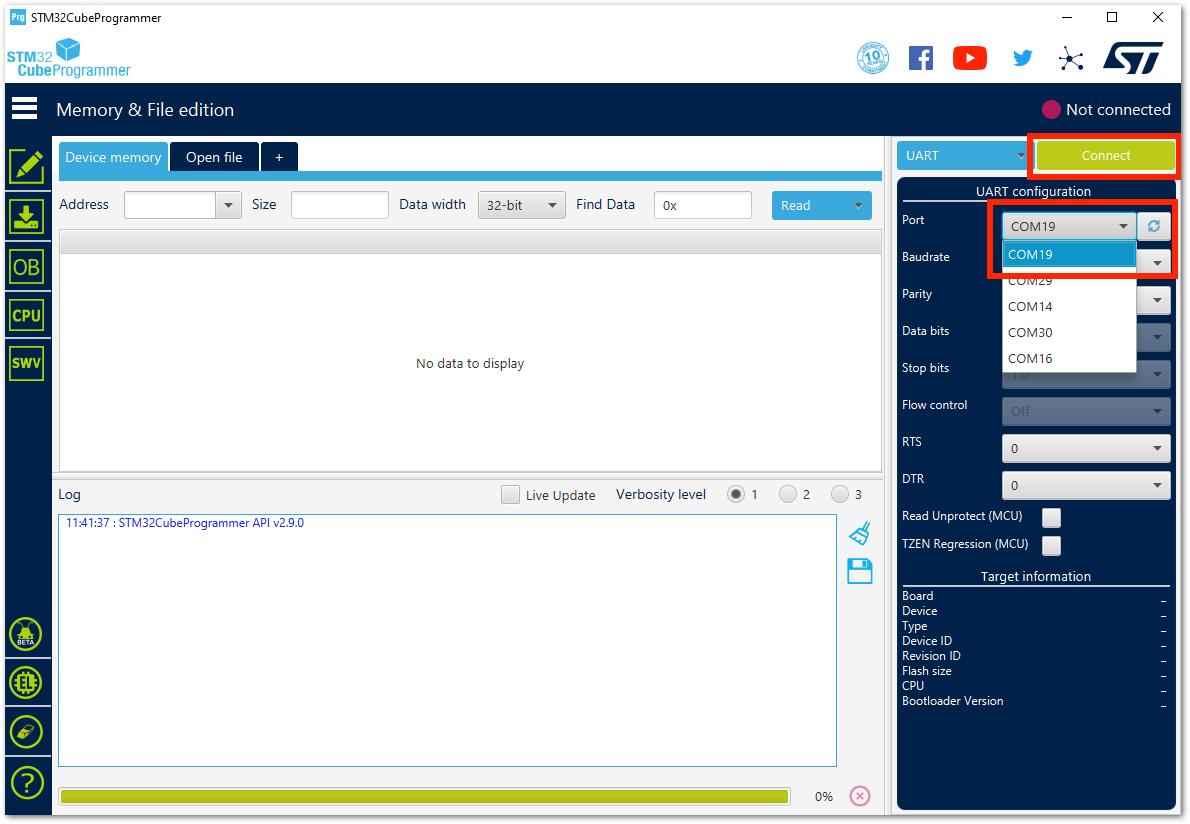Open the RTS value dropdown
The width and height of the screenshot is (1190, 824).
[1086, 448]
